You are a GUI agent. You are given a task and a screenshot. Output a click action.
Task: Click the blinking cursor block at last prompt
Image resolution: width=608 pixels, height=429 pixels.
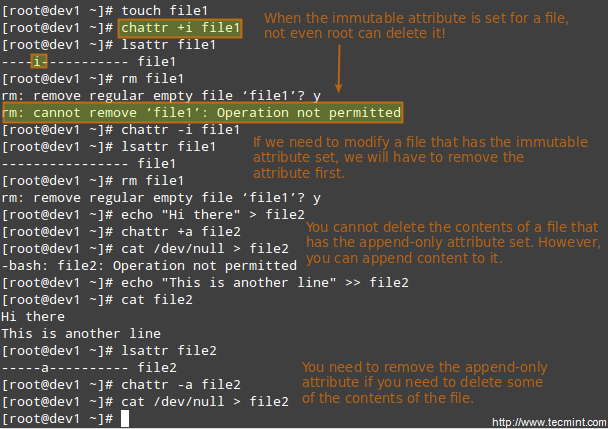click(125, 419)
